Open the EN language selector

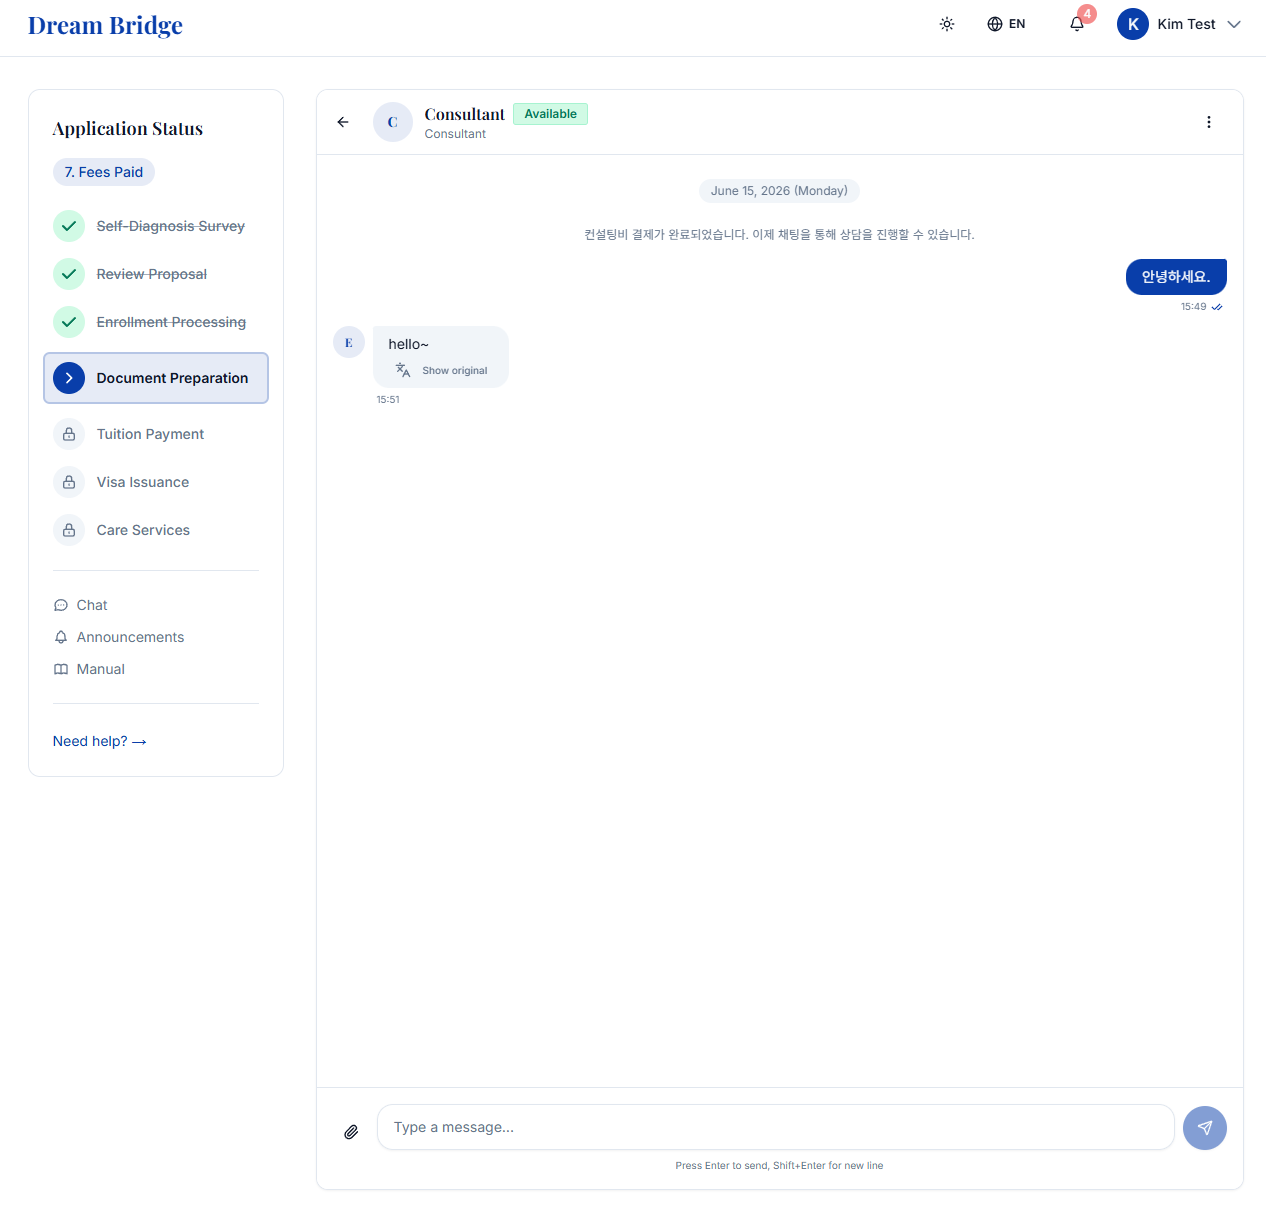[1006, 24]
